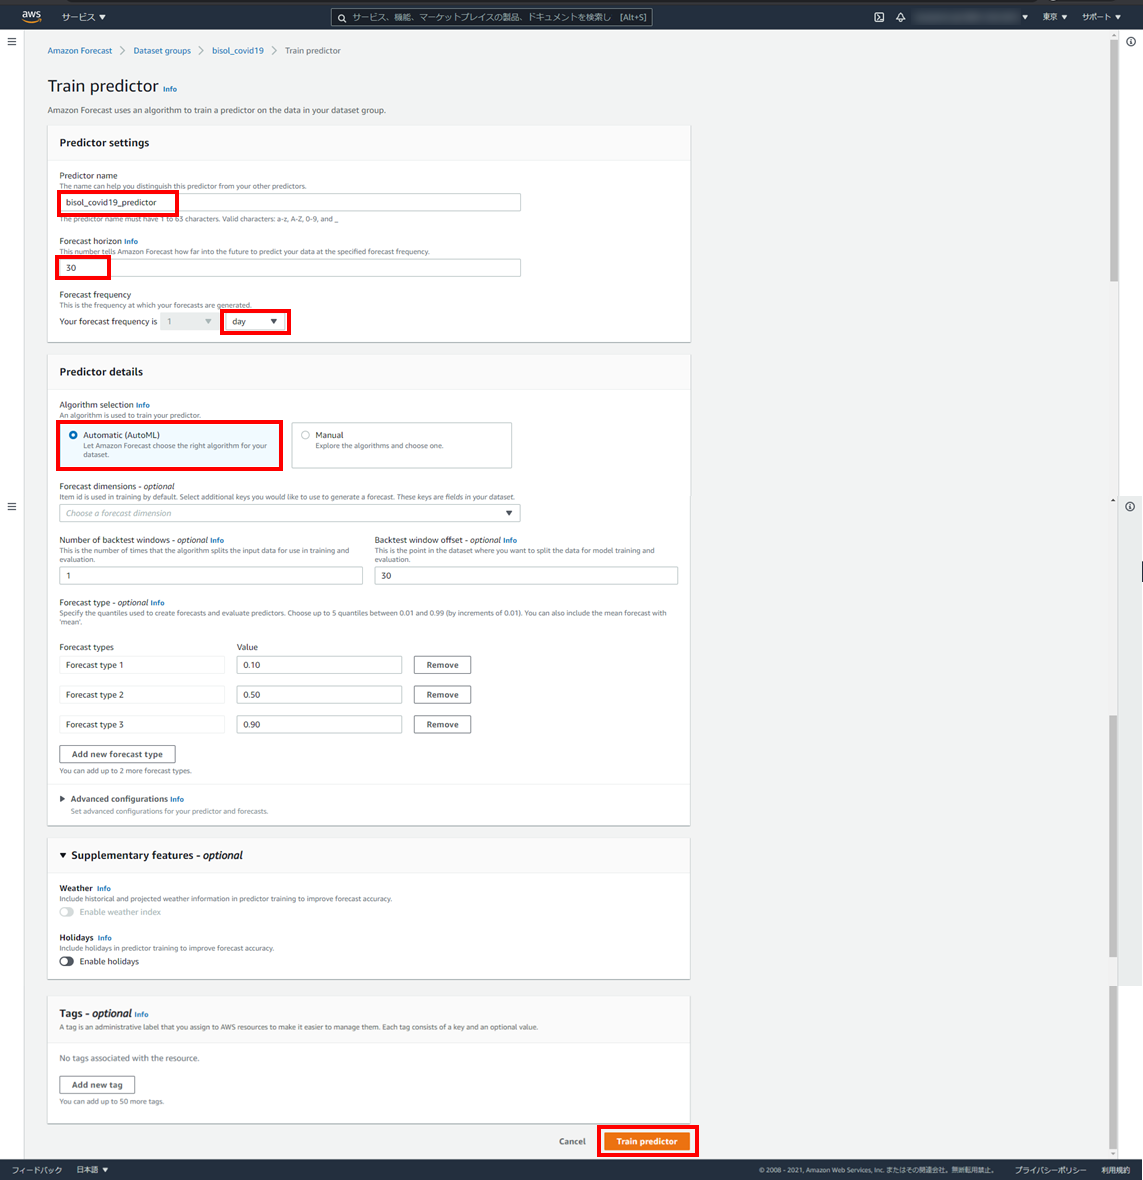Open the サービス menu in the top bar
This screenshot has width=1143, height=1180.
pyautogui.click(x=83, y=17)
